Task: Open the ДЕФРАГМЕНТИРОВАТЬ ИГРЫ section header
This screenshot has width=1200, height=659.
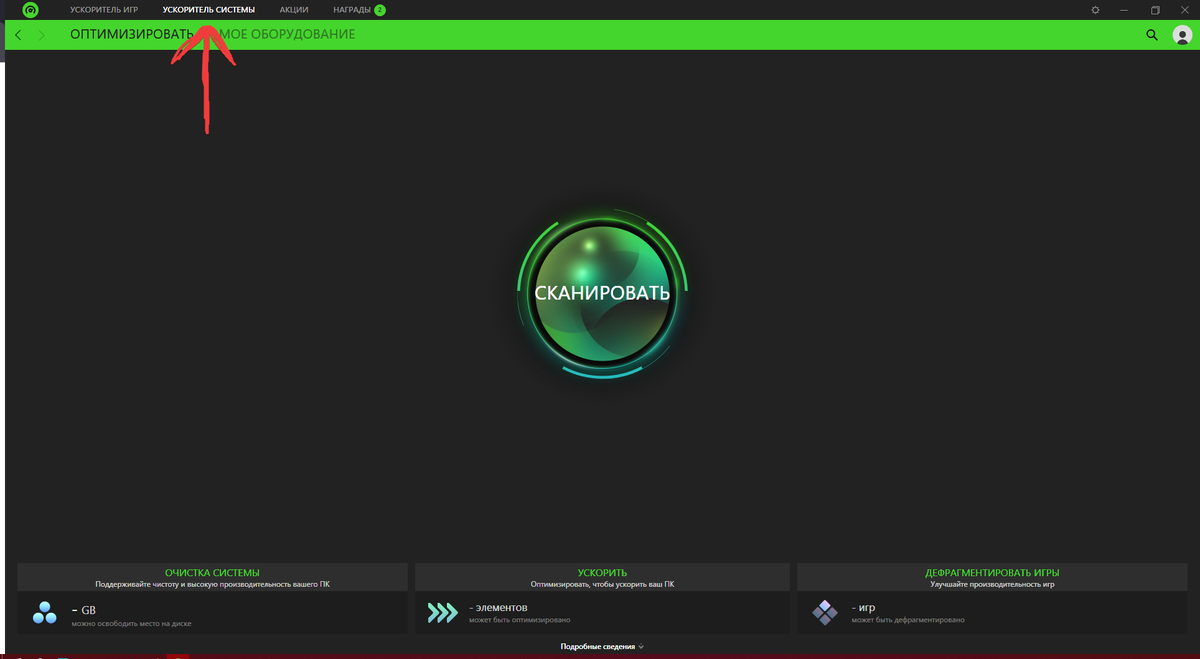Action: (992, 573)
